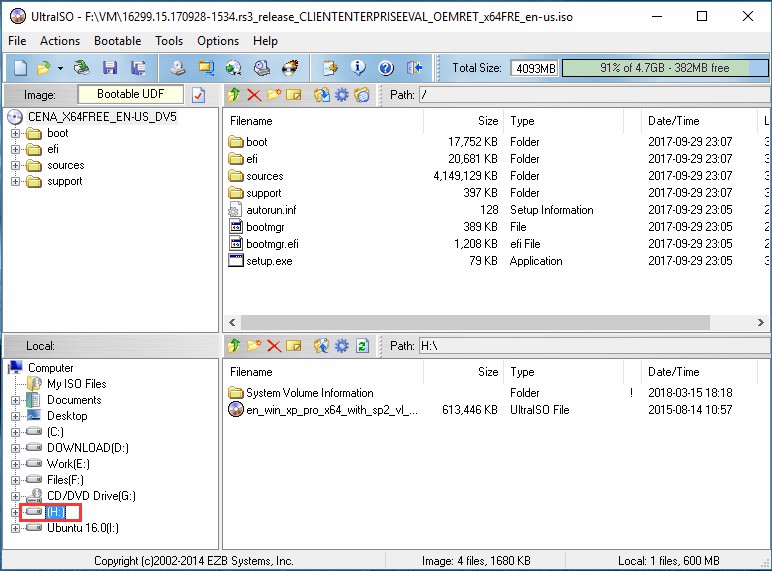This screenshot has height=571, width=772.
Task: Open the Actions menu
Action: pyautogui.click(x=60, y=41)
